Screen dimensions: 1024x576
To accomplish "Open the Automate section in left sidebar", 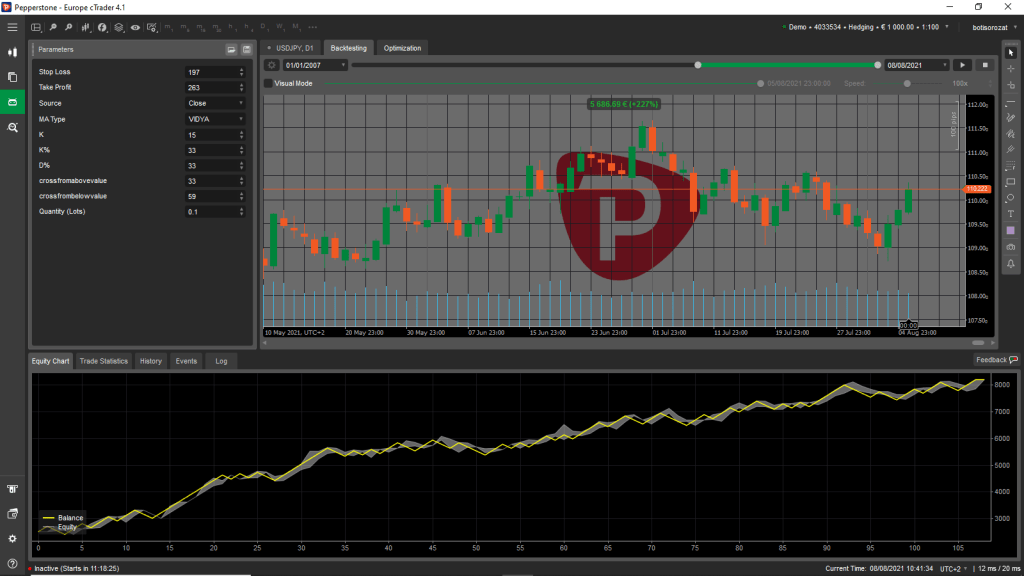I will click(12, 102).
